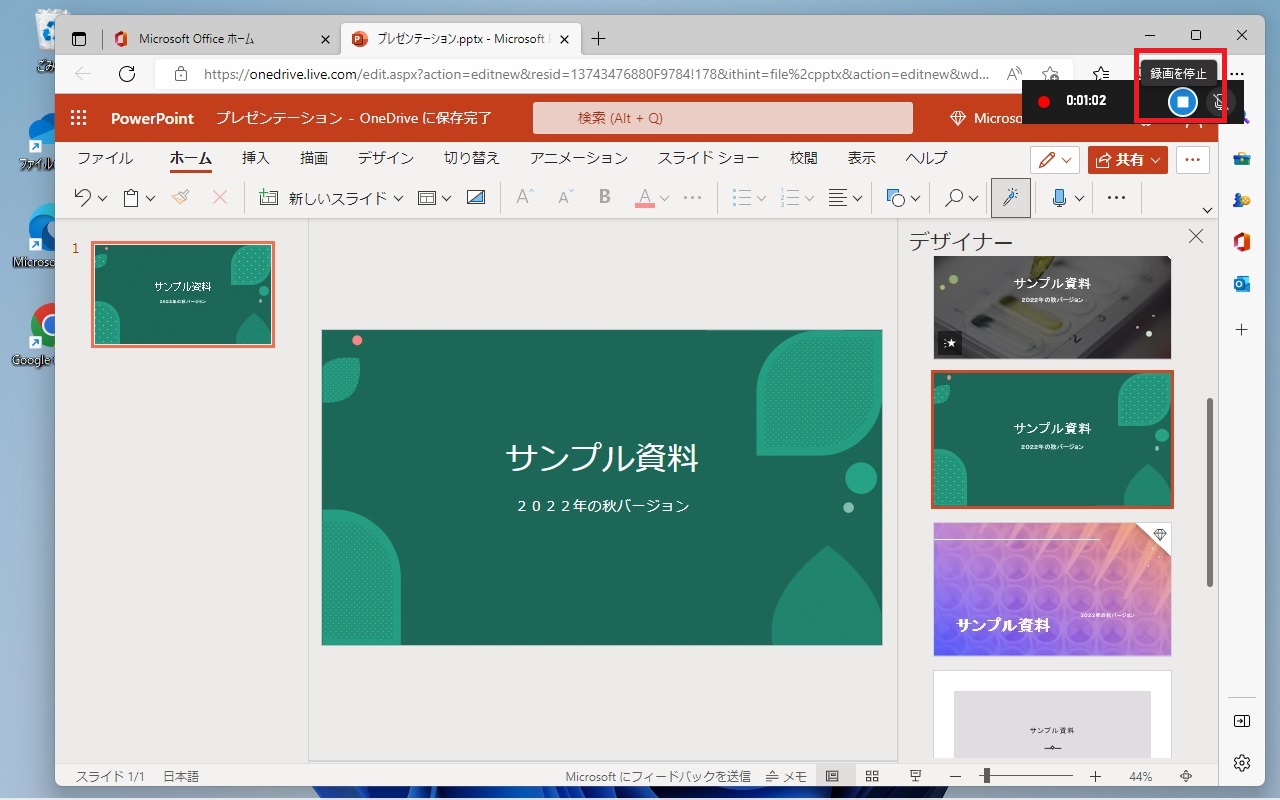
Task: Open the app launcher waffle icon
Action: pyautogui.click(x=78, y=118)
